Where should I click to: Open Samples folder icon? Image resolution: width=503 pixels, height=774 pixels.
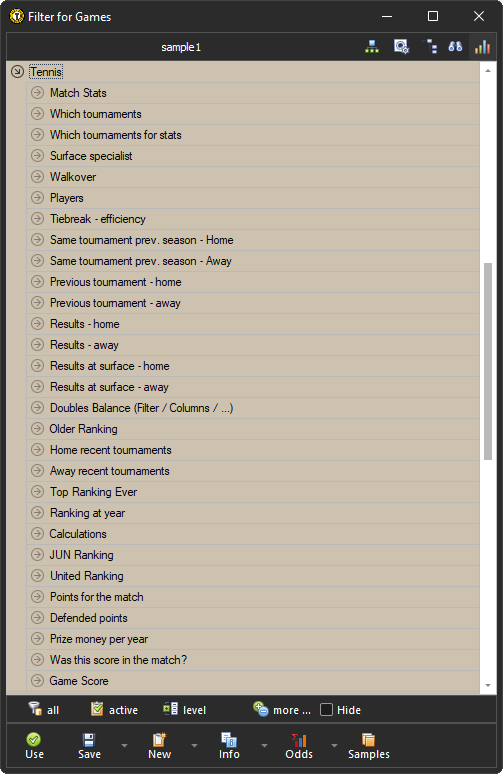[369, 745]
